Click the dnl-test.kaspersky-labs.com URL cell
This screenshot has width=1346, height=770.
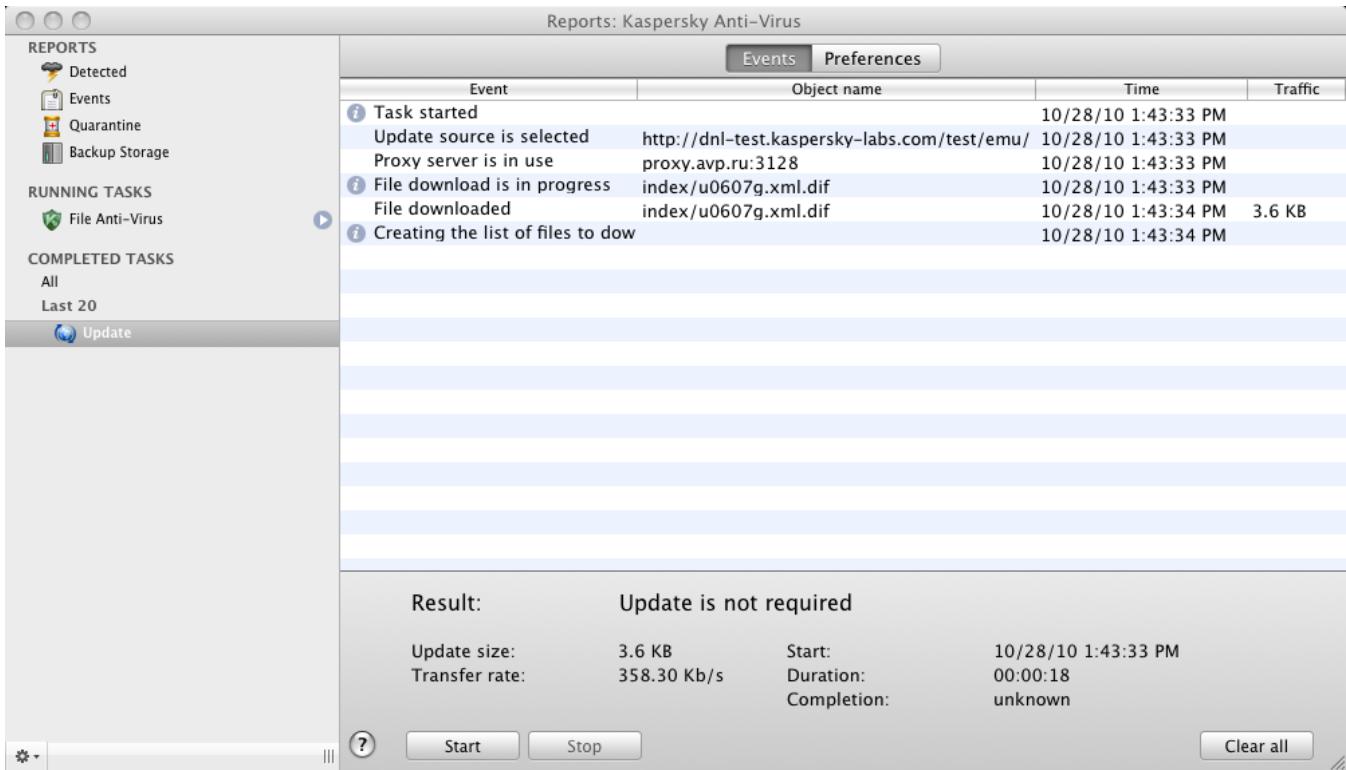point(835,138)
